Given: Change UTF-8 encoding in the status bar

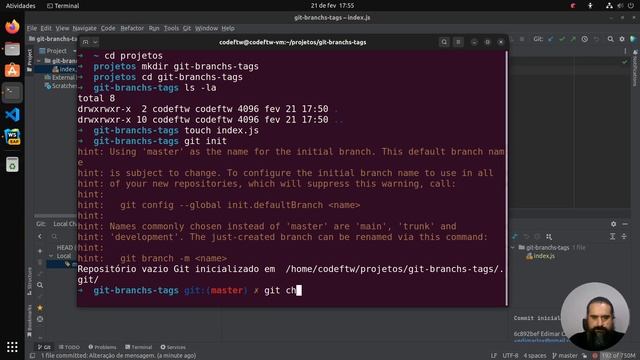Looking at the screenshot, I should pyautogui.click(x=510, y=356).
